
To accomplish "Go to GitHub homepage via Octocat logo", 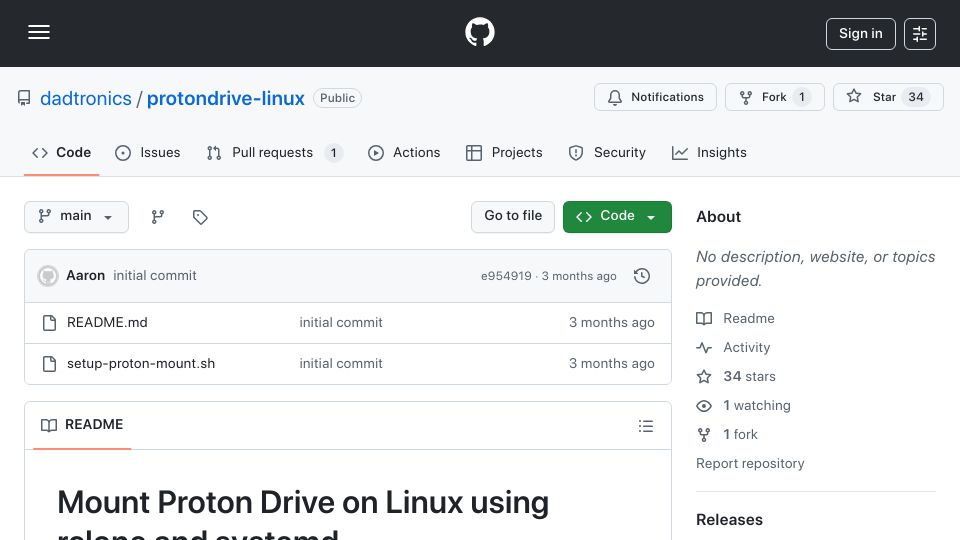I will tap(479, 32).
